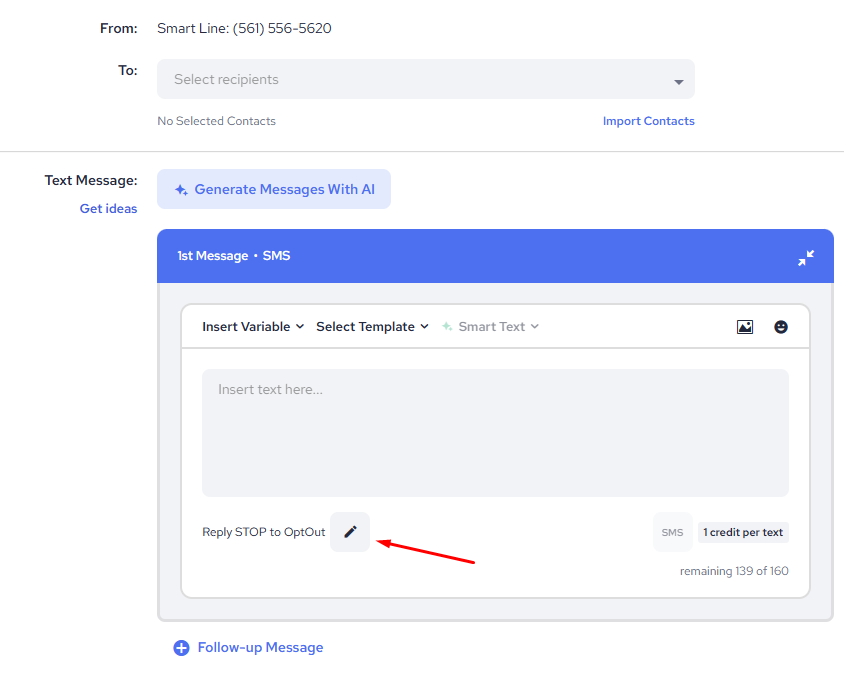The height and width of the screenshot is (685, 844).
Task: Click the Get ideas link
Action: [108, 209]
